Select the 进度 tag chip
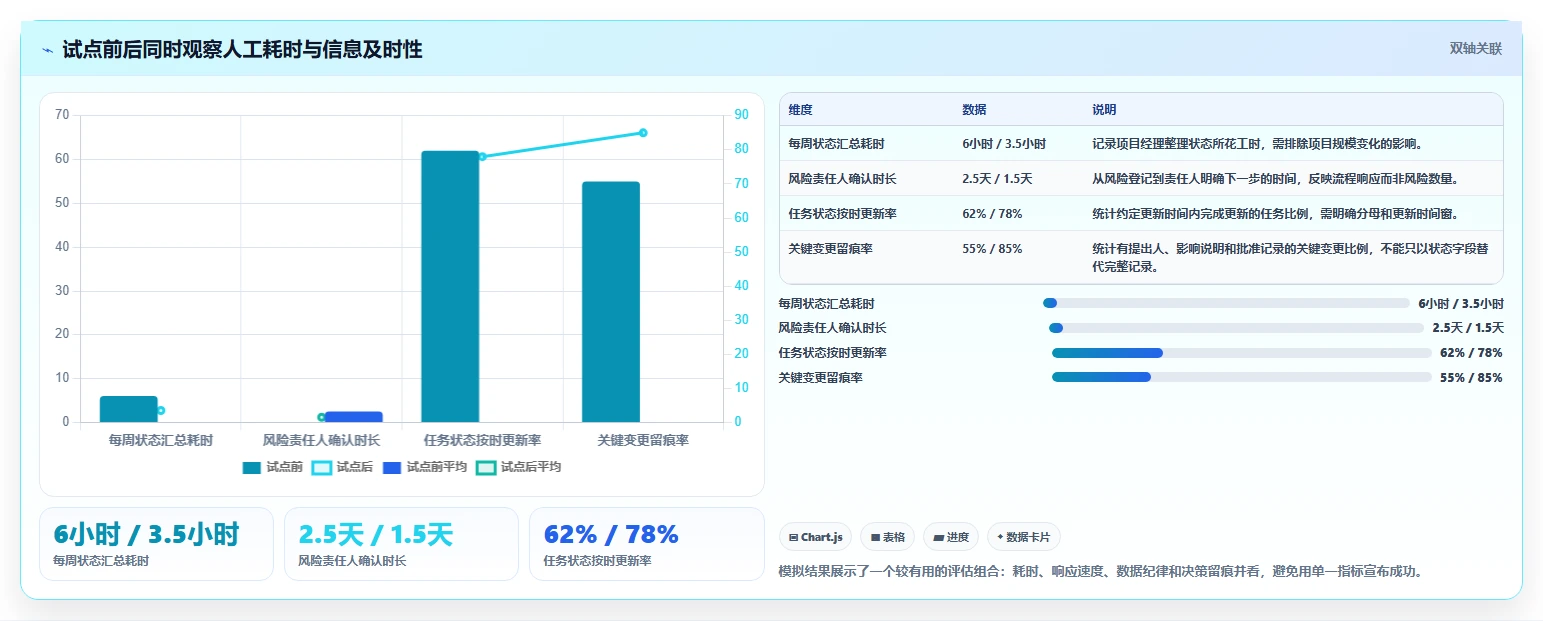The height and width of the screenshot is (621, 1543). pos(951,537)
